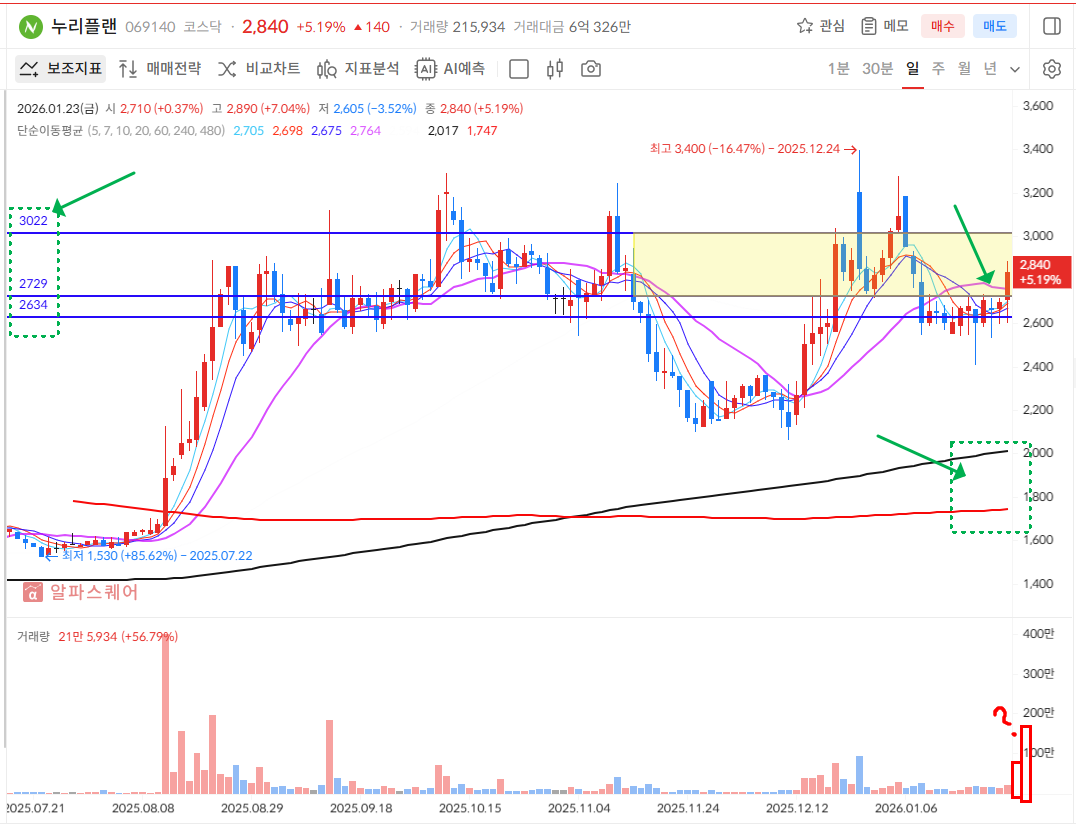This screenshot has width=1076, height=824.
Task: Click the red 매수 buy button
Action: (x=942, y=26)
